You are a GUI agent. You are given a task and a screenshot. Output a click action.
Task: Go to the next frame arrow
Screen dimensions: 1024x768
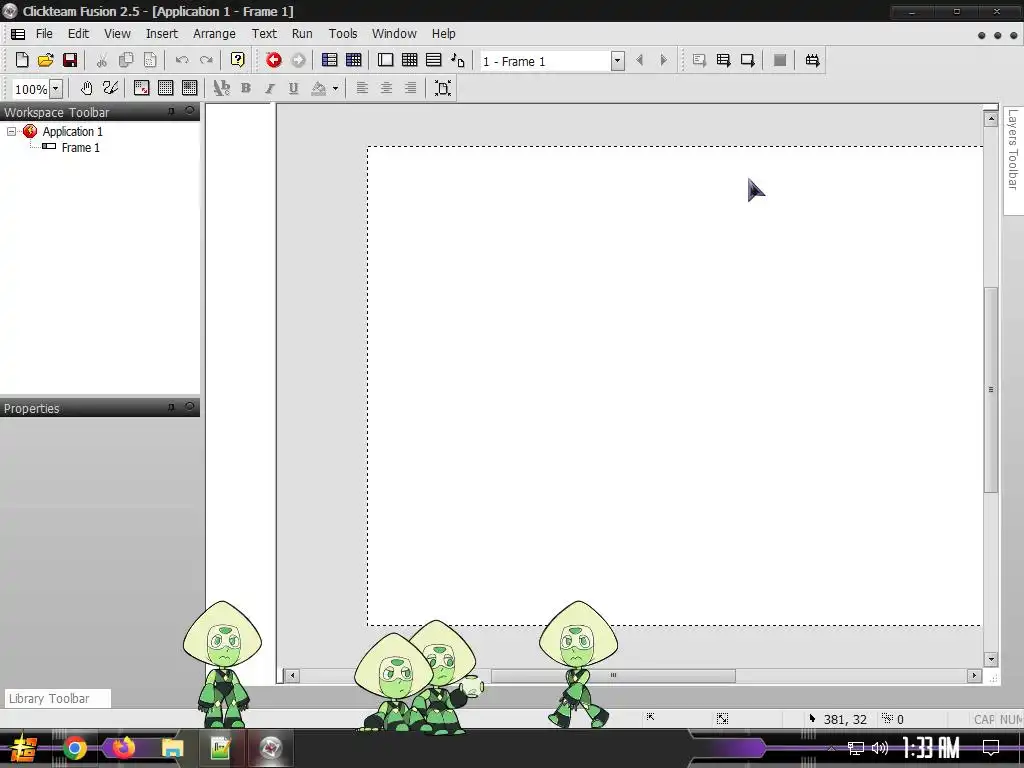[664, 60]
